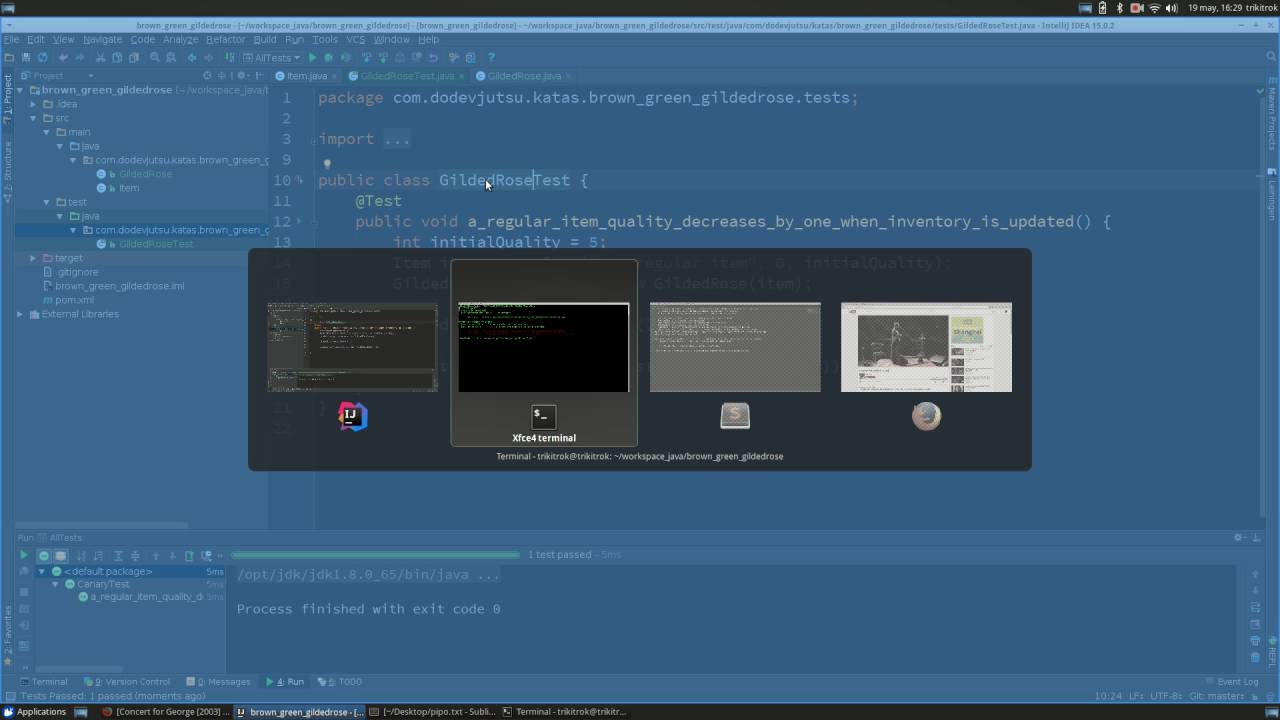
Task: Expand the target folder in project tree
Action: [33, 258]
